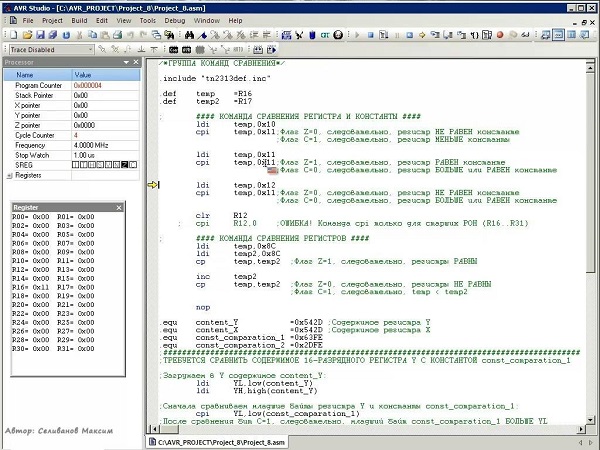Open the Debug menu
This screenshot has height=450, width=600.
coord(174,20)
